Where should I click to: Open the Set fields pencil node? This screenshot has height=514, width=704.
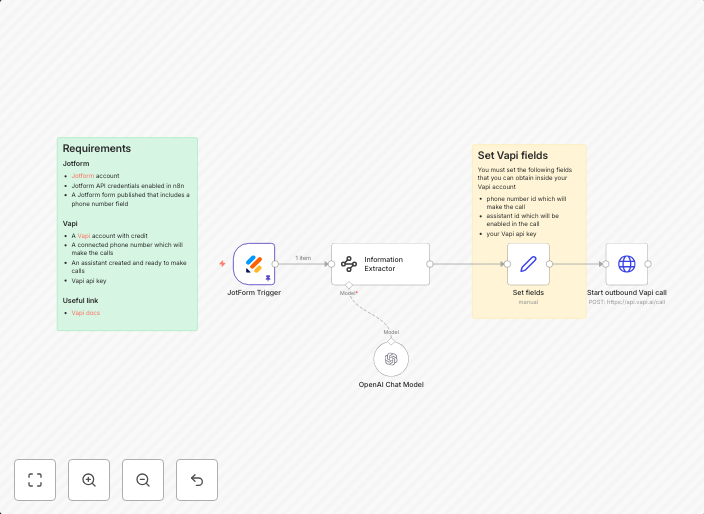(528, 264)
